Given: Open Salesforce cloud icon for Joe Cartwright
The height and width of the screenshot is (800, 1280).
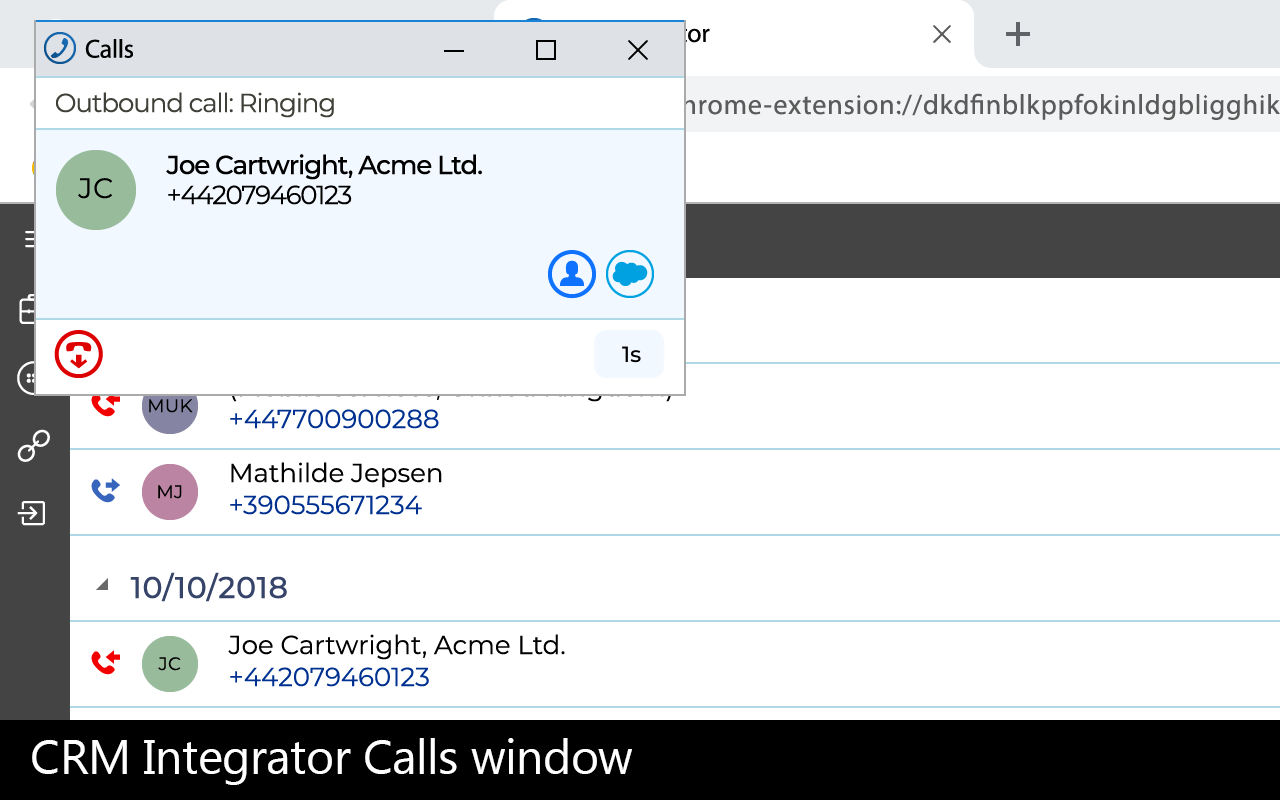Looking at the screenshot, I should pos(630,274).
